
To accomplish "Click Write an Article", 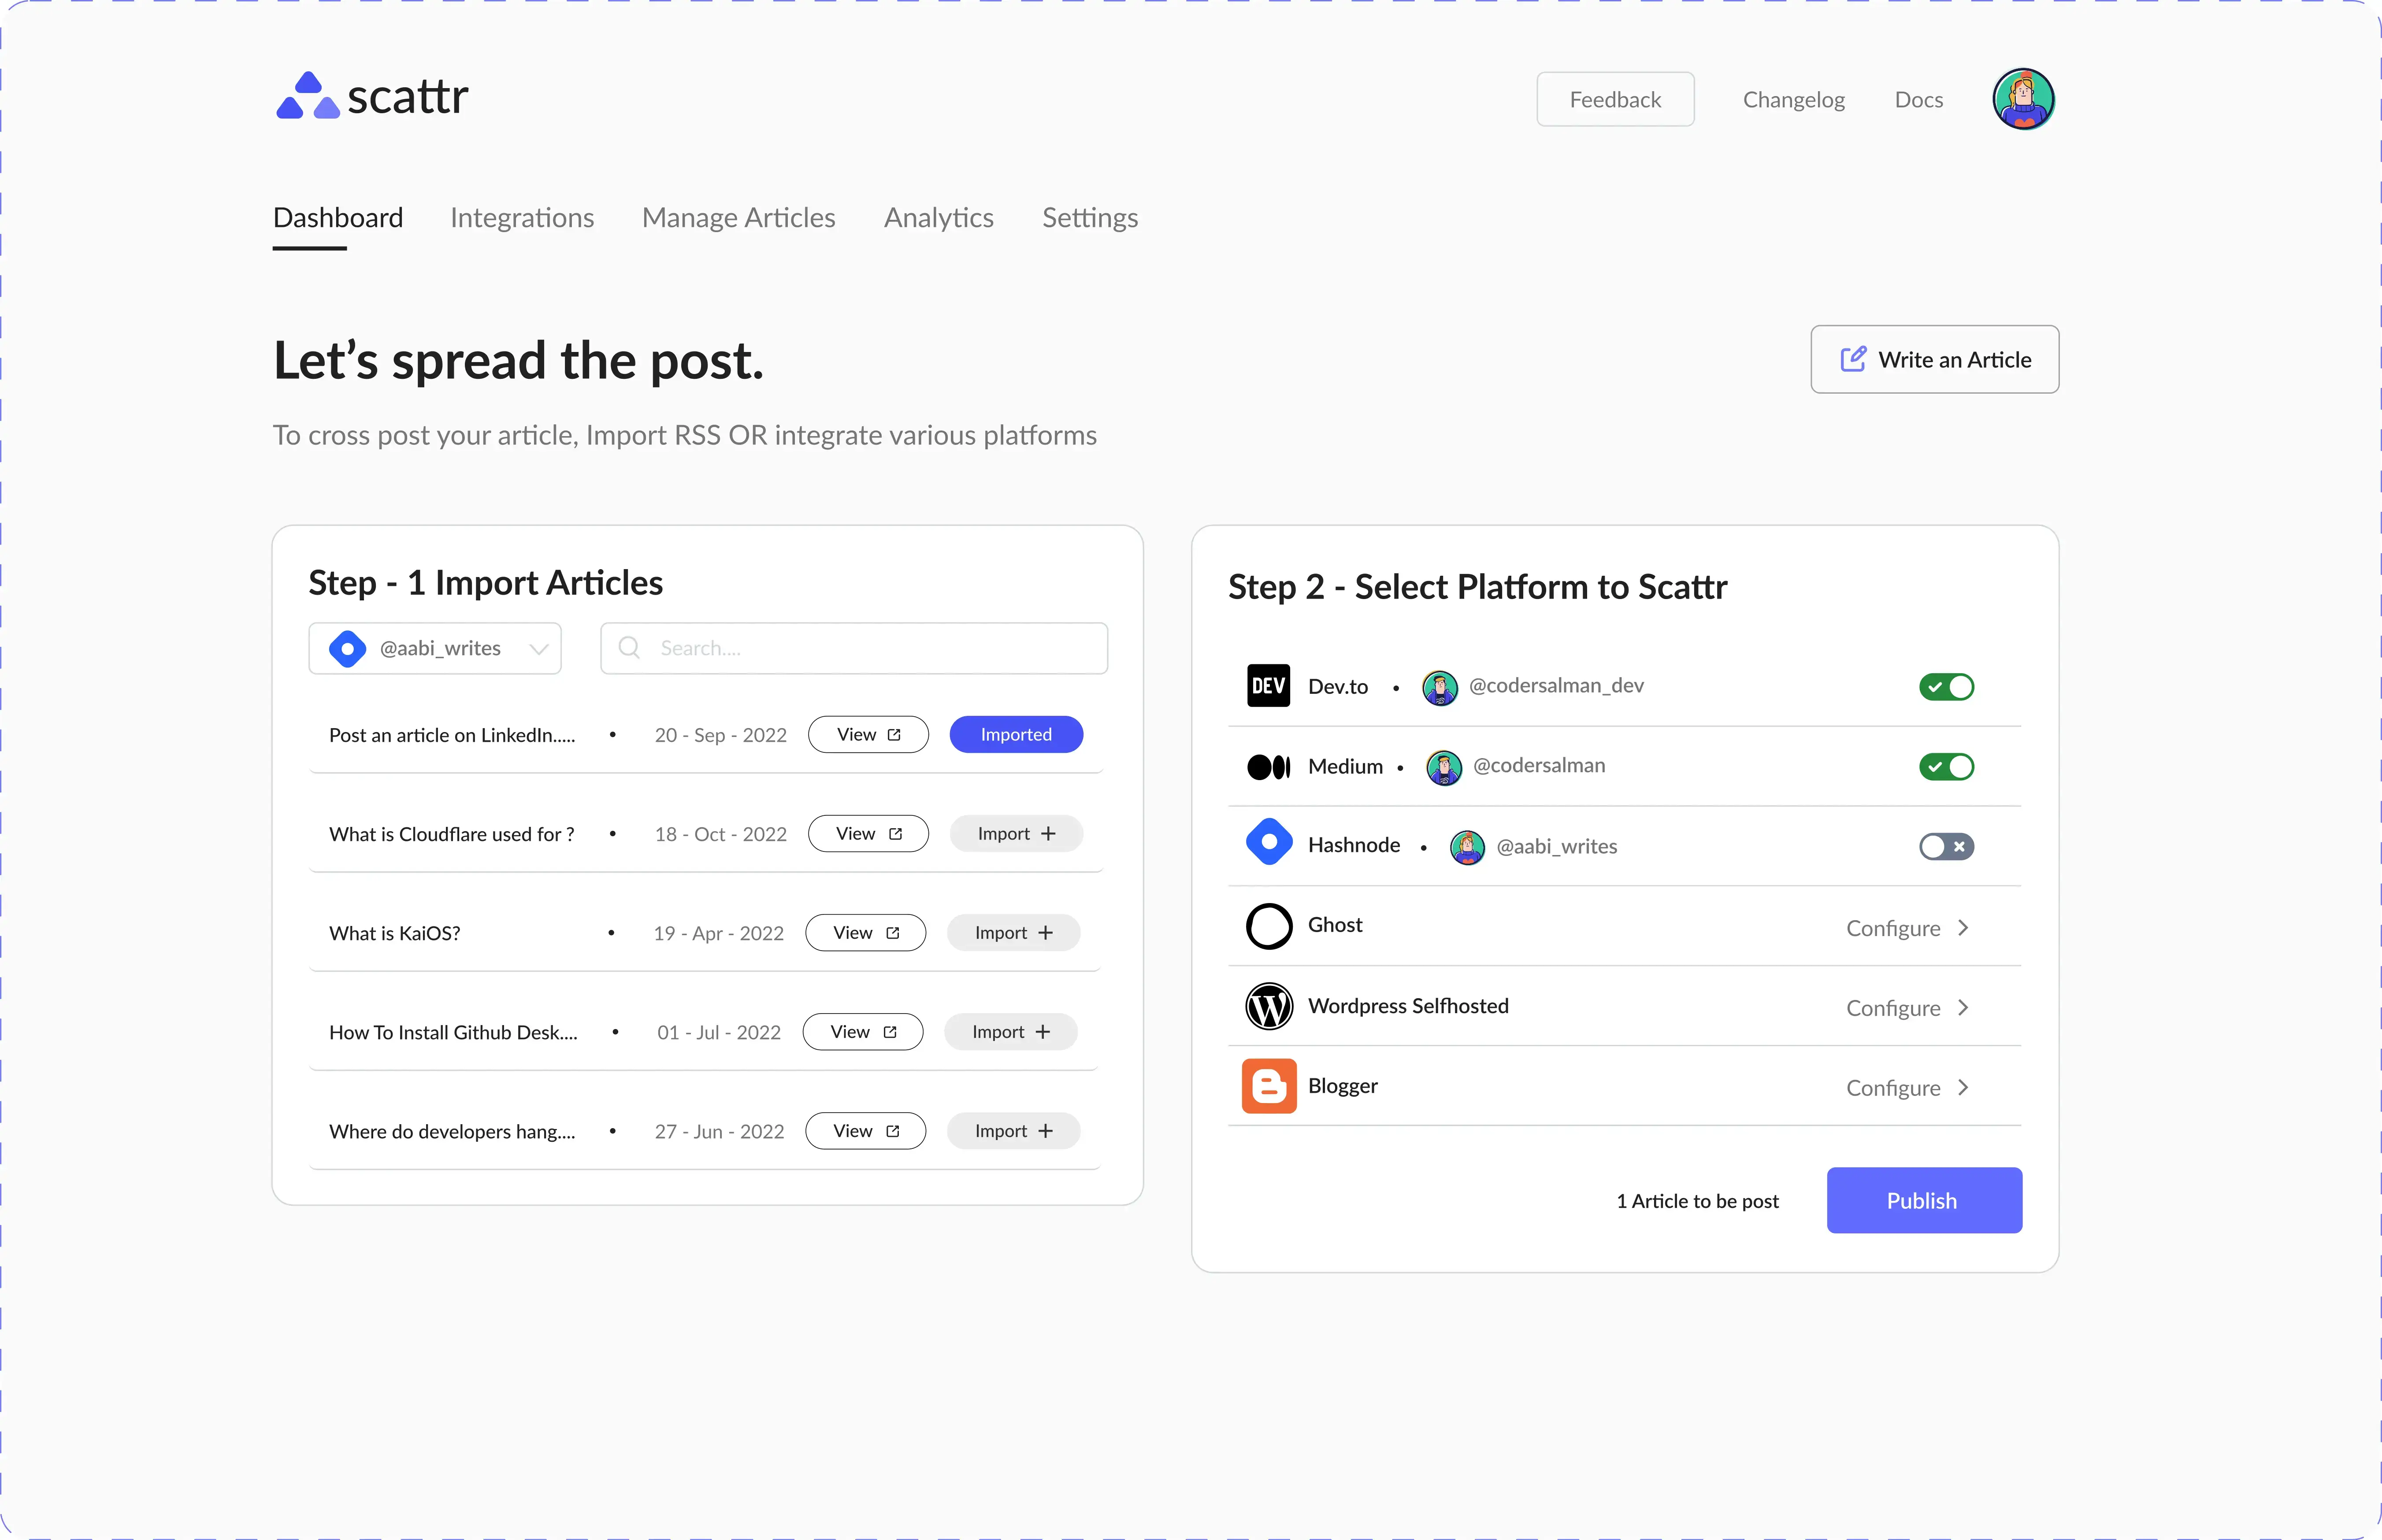I will (1934, 359).
